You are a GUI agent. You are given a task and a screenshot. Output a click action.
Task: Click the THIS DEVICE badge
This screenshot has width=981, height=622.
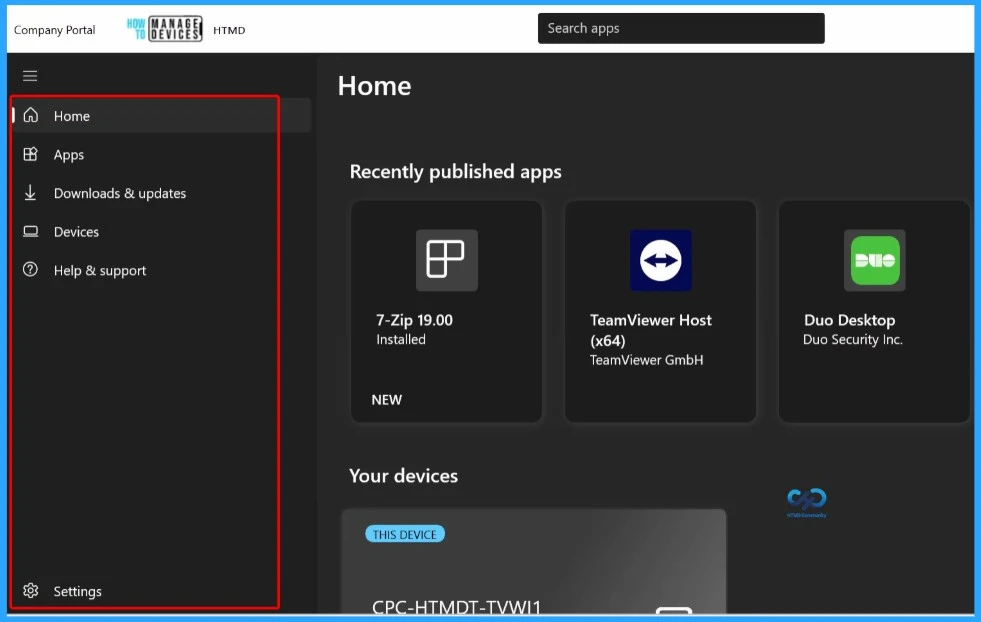click(405, 534)
